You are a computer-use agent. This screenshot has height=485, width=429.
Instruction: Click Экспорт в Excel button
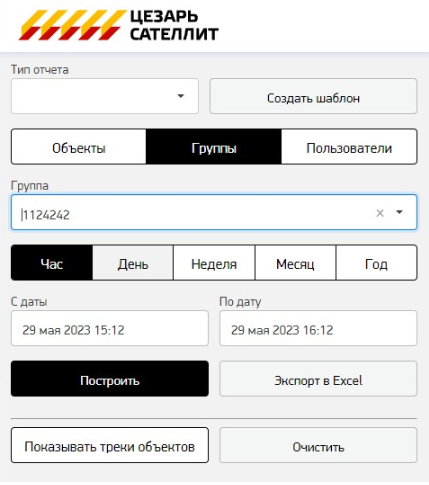click(318, 379)
